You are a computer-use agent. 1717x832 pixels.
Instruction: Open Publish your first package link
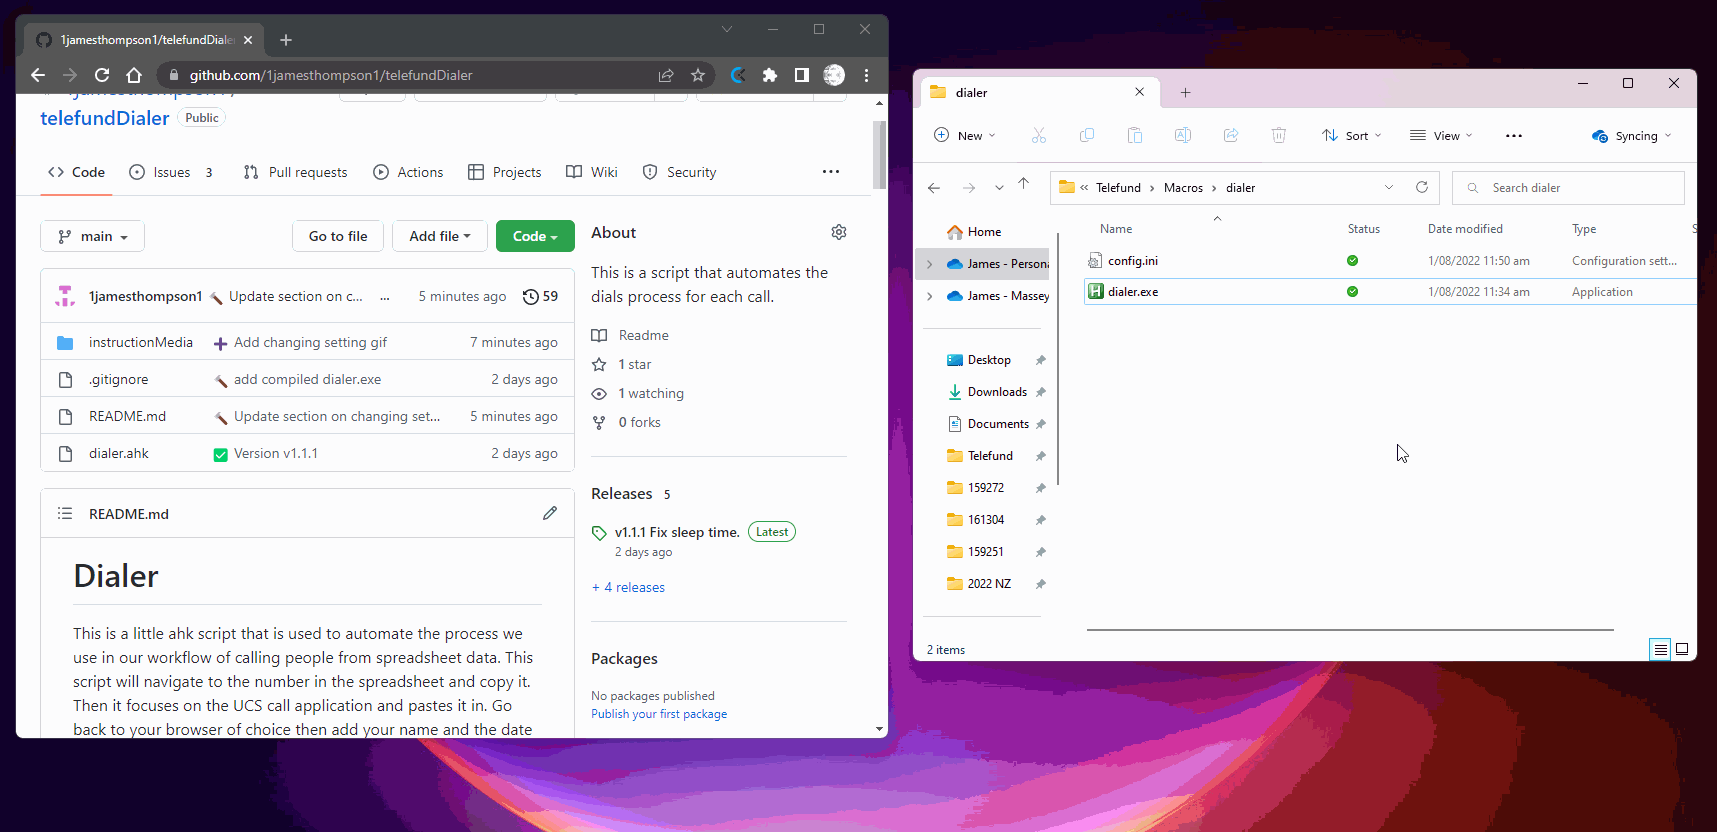click(659, 714)
